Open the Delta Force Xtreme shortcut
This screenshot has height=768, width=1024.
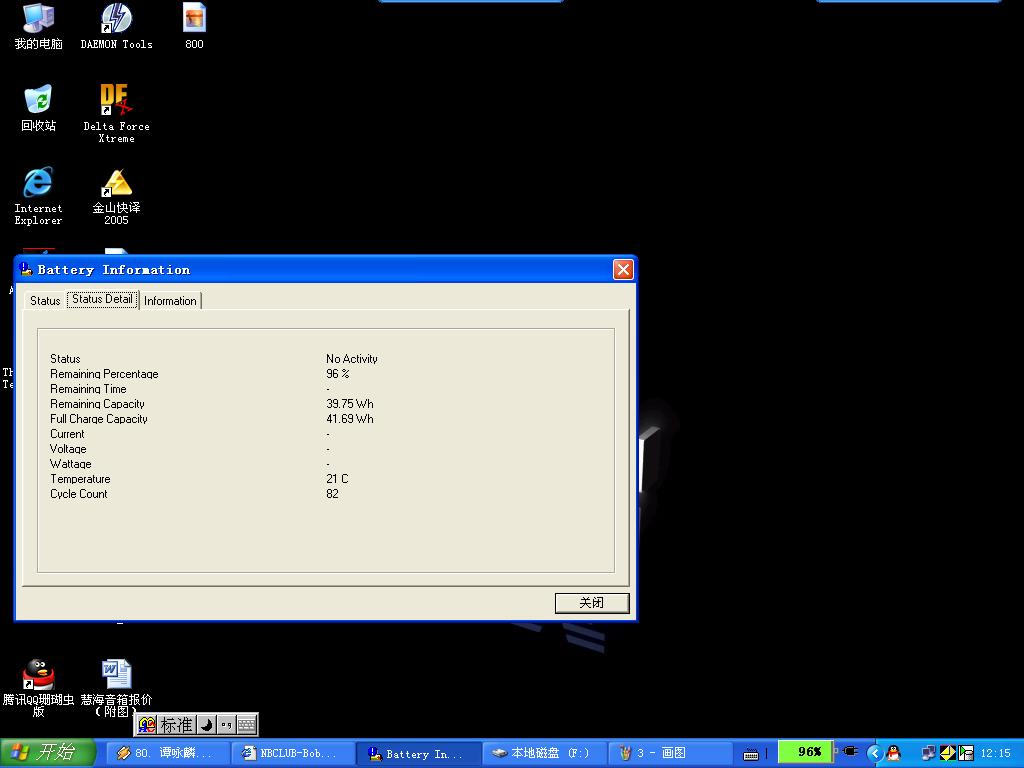tap(116, 100)
